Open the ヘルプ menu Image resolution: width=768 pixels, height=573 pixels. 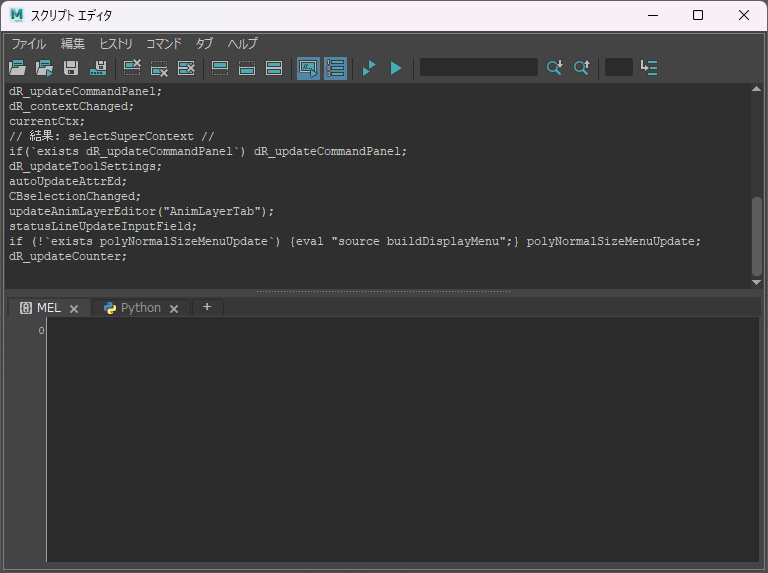click(x=242, y=44)
